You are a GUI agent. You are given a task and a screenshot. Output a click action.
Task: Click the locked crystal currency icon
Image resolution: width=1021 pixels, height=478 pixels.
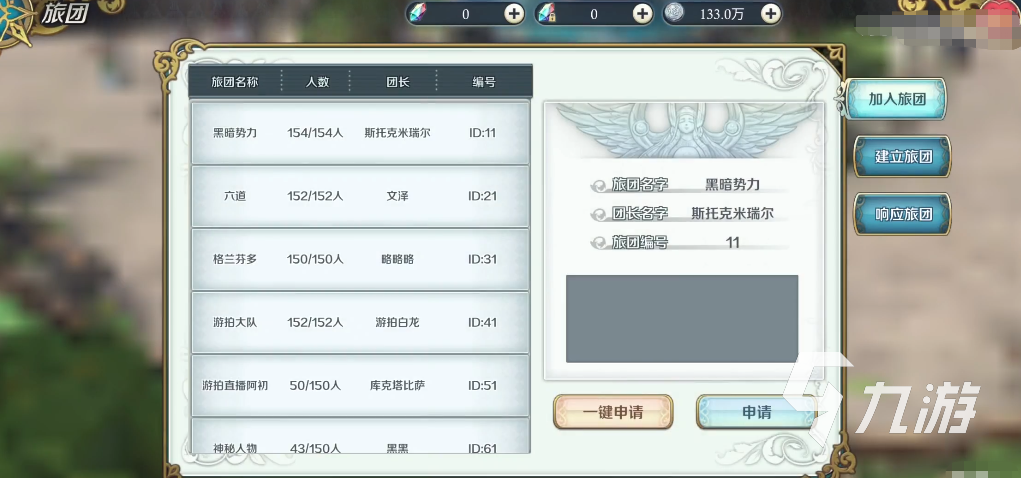coord(547,13)
